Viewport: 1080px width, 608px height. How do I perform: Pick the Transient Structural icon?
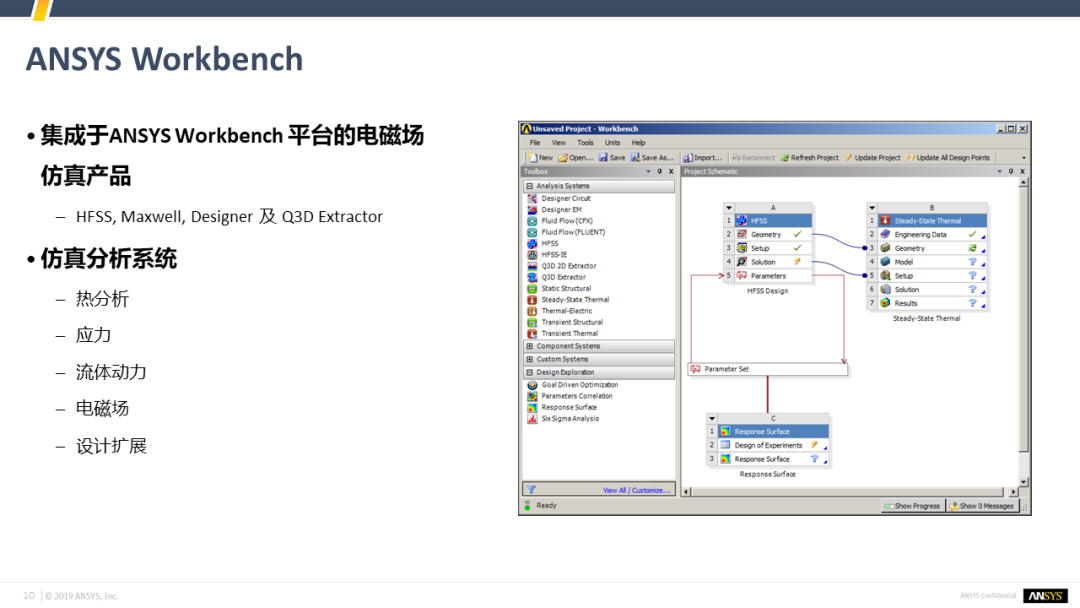click(x=532, y=322)
